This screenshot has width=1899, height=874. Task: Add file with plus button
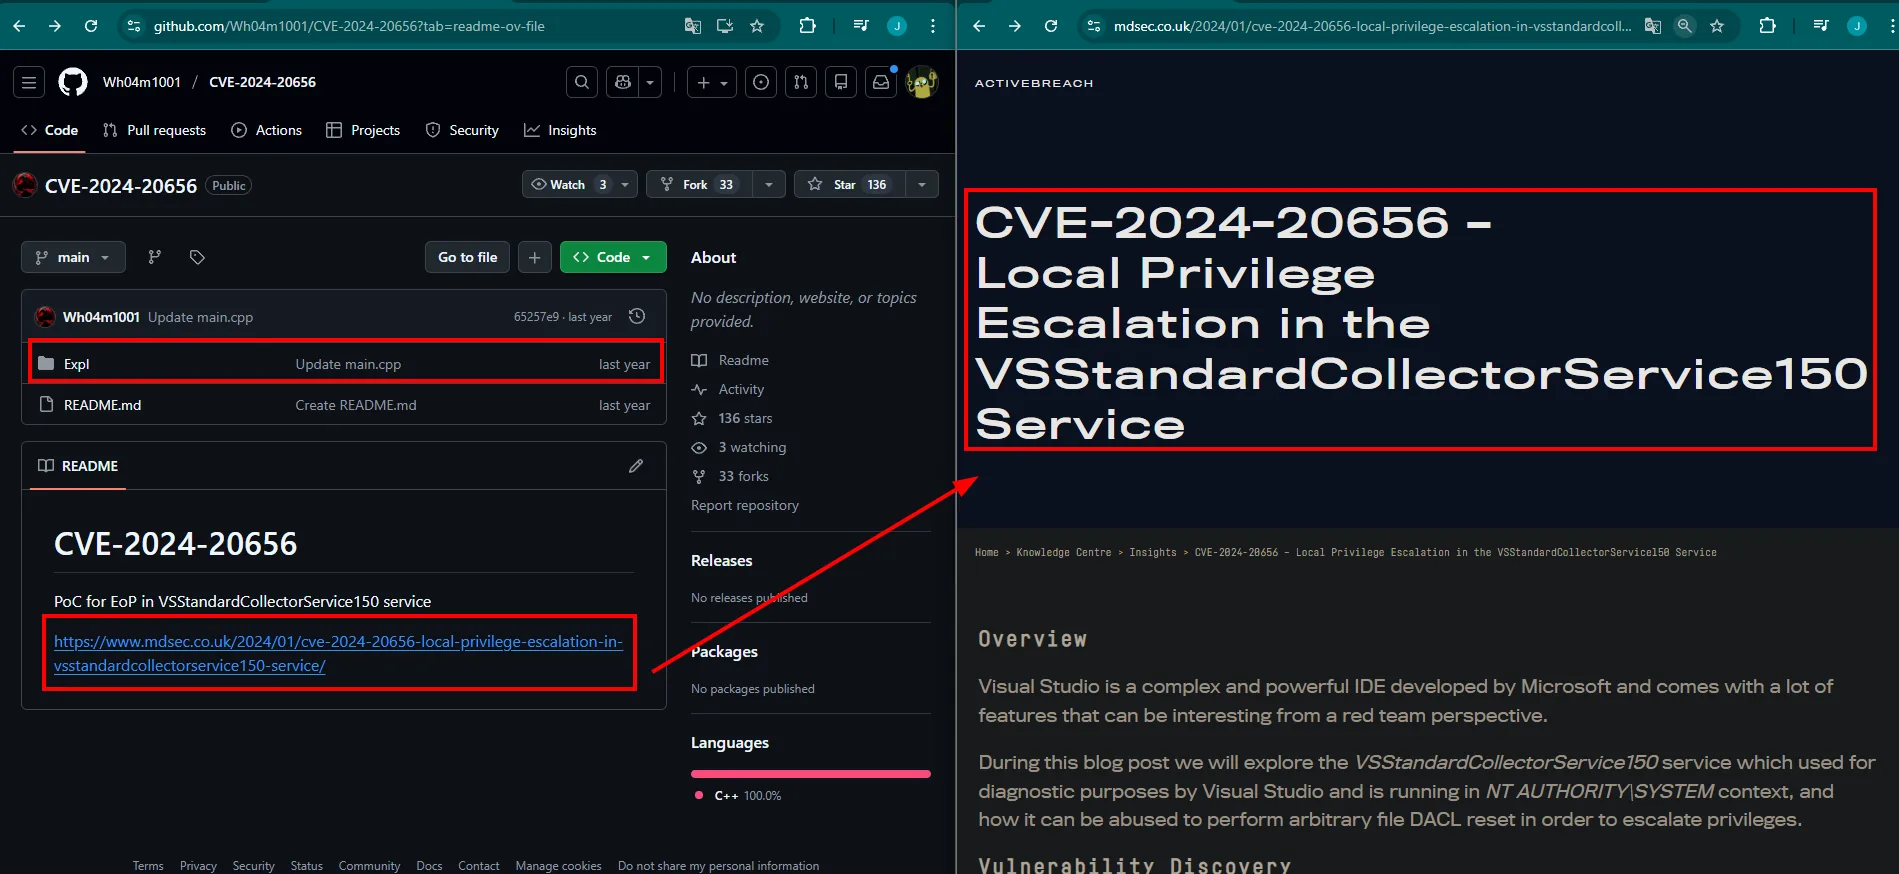tap(535, 257)
